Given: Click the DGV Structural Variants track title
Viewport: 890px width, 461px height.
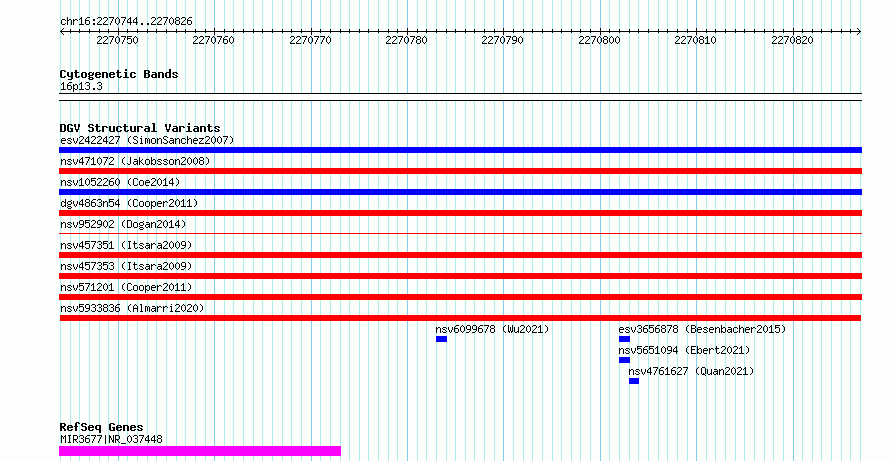Looking at the screenshot, I should click(x=140, y=128).
